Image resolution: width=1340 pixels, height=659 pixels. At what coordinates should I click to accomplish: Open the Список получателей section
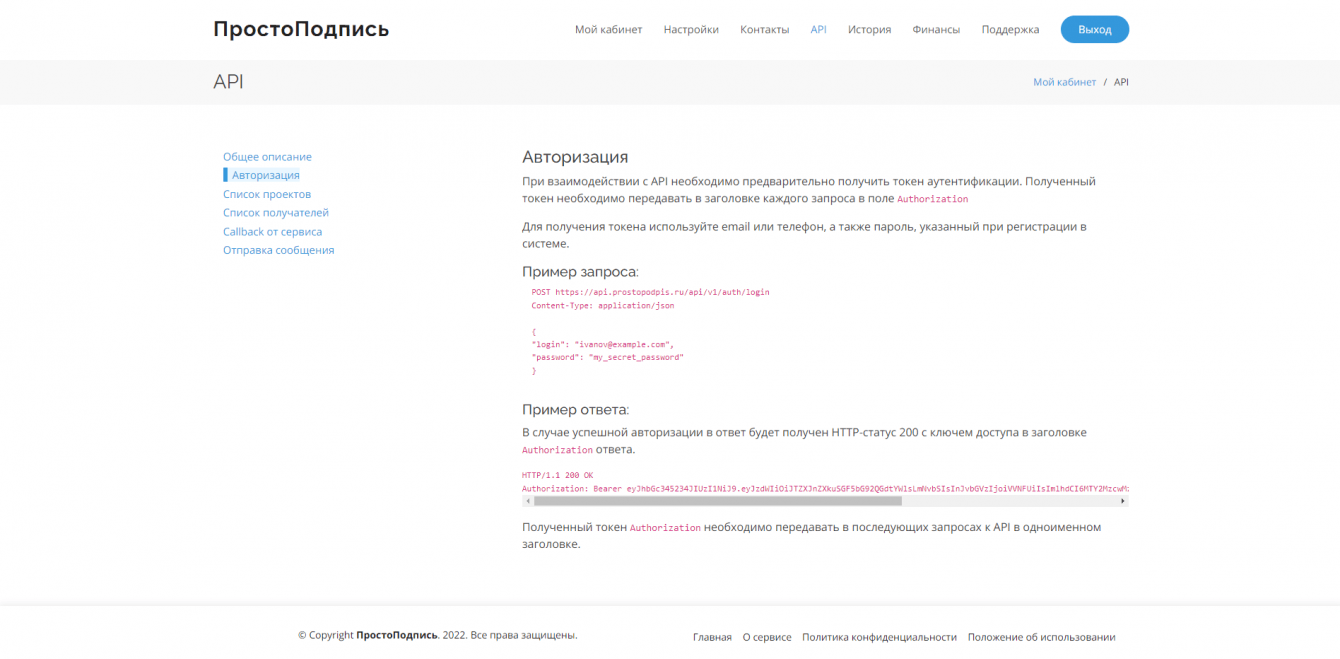tap(276, 213)
